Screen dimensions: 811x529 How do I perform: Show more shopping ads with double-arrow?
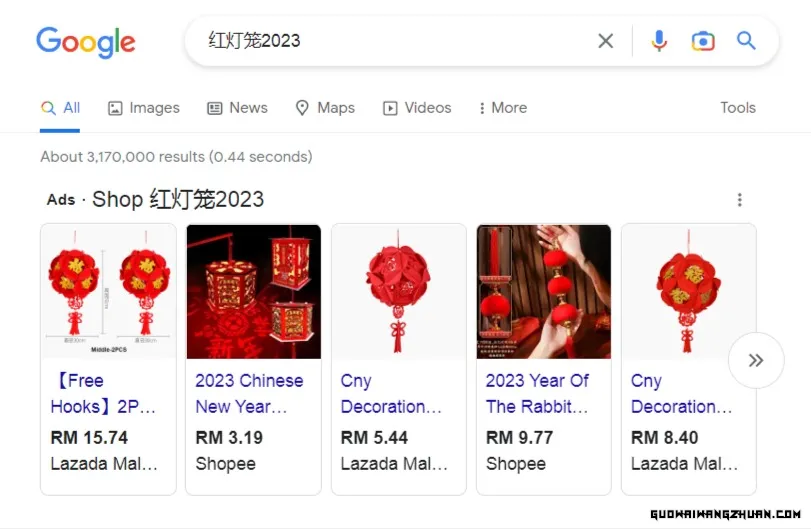point(756,360)
